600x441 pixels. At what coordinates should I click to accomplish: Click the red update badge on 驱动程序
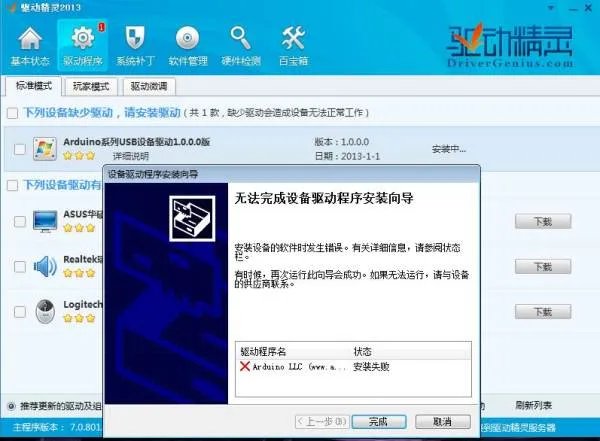click(x=101, y=27)
